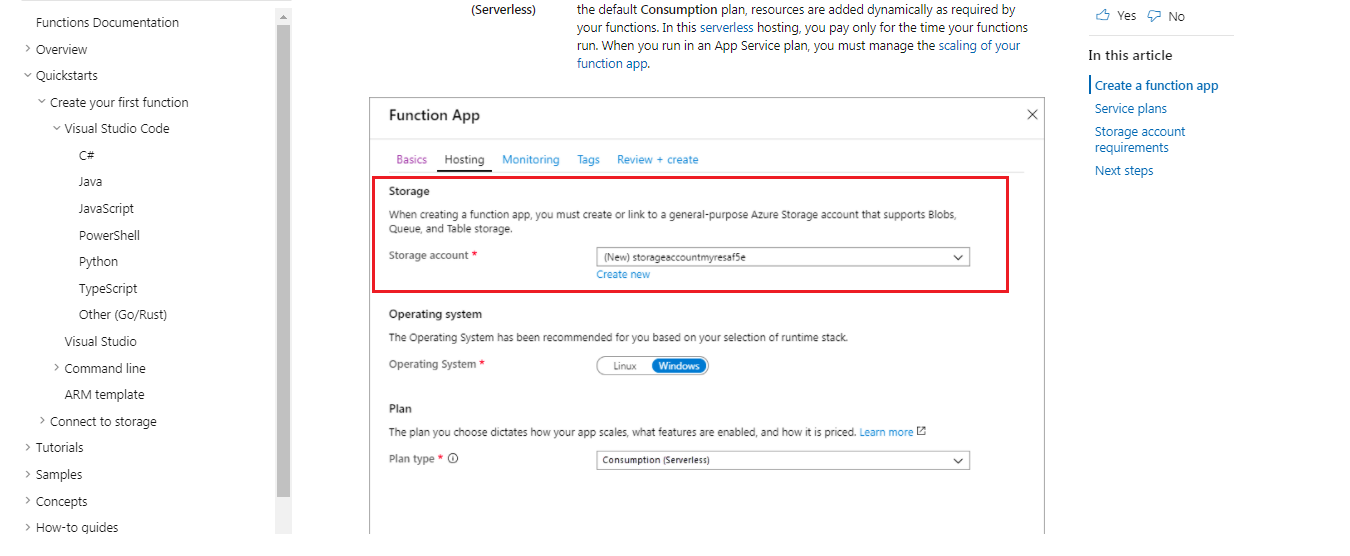Screen dimensions: 1350x556
Task: Click the thumbs-up Yes feedback icon
Action: pyautogui.click(x=1103, y=15)
